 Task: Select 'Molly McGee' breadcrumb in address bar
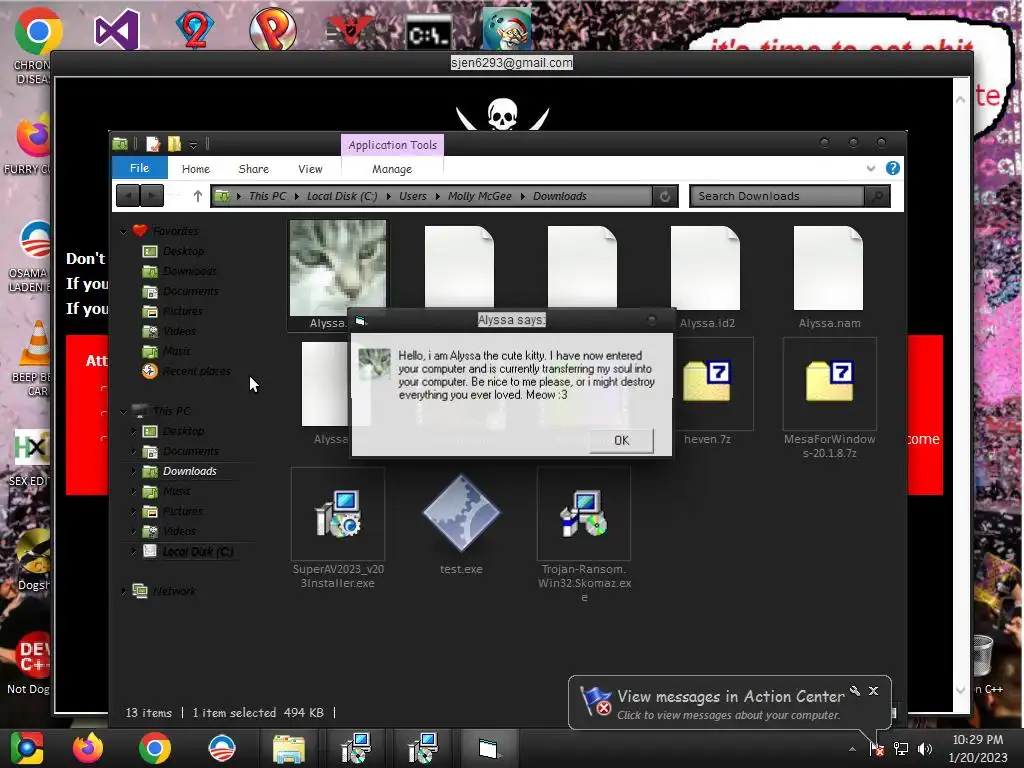pos(479,196)
